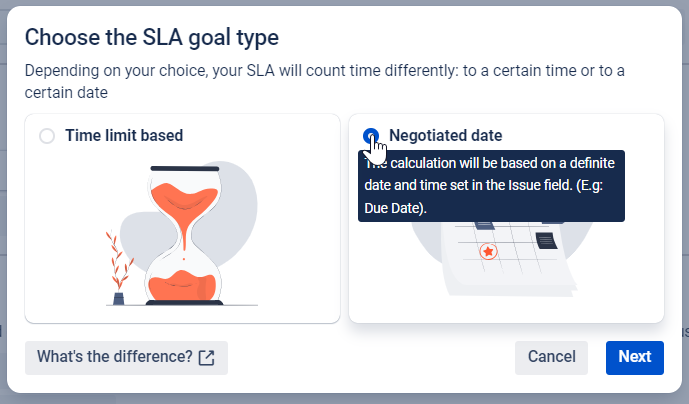This screenshot has width=689, height=404.
Task: Select the Time limit based radio button
Action: click(47, 136)
